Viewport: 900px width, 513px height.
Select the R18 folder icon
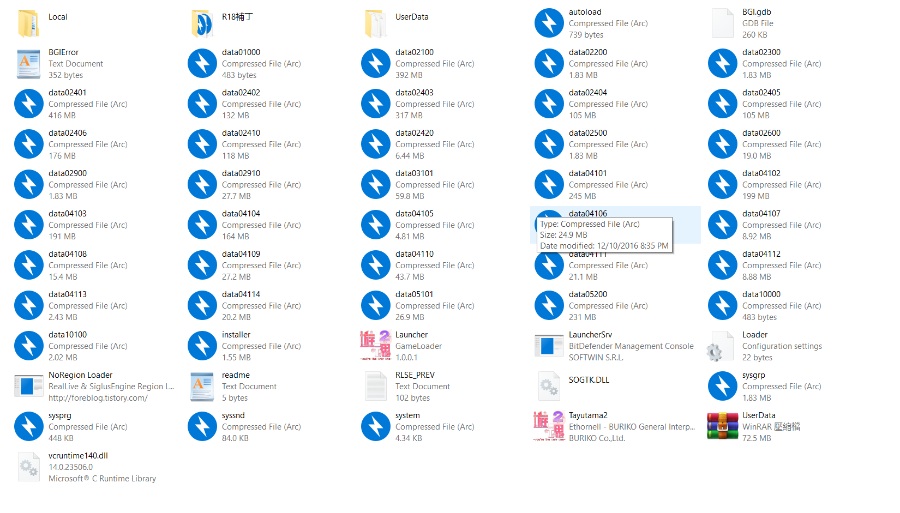(x=202, y=23)
